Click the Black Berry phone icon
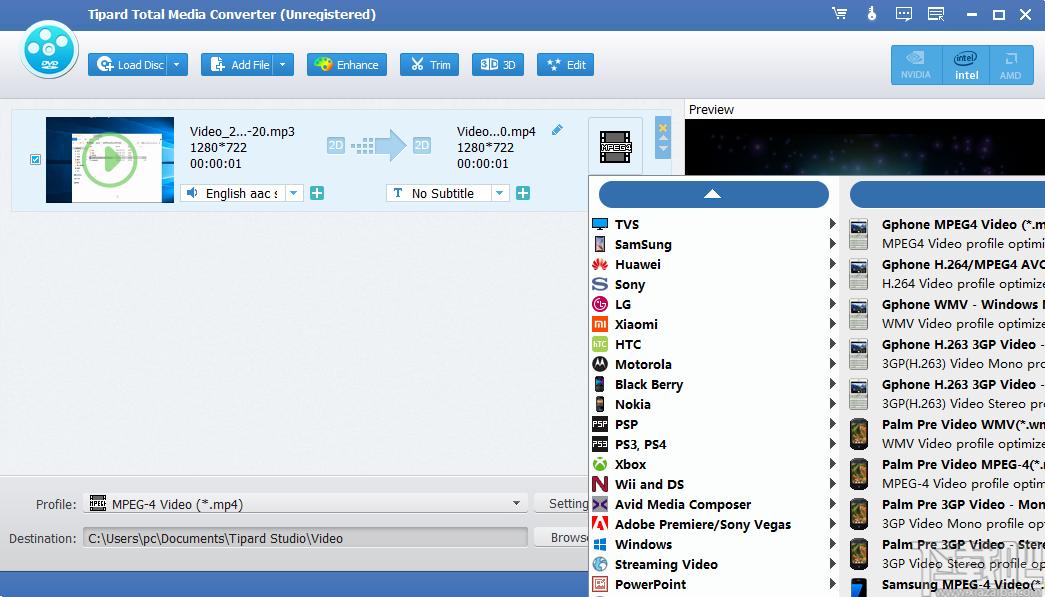 coord(600,384)
